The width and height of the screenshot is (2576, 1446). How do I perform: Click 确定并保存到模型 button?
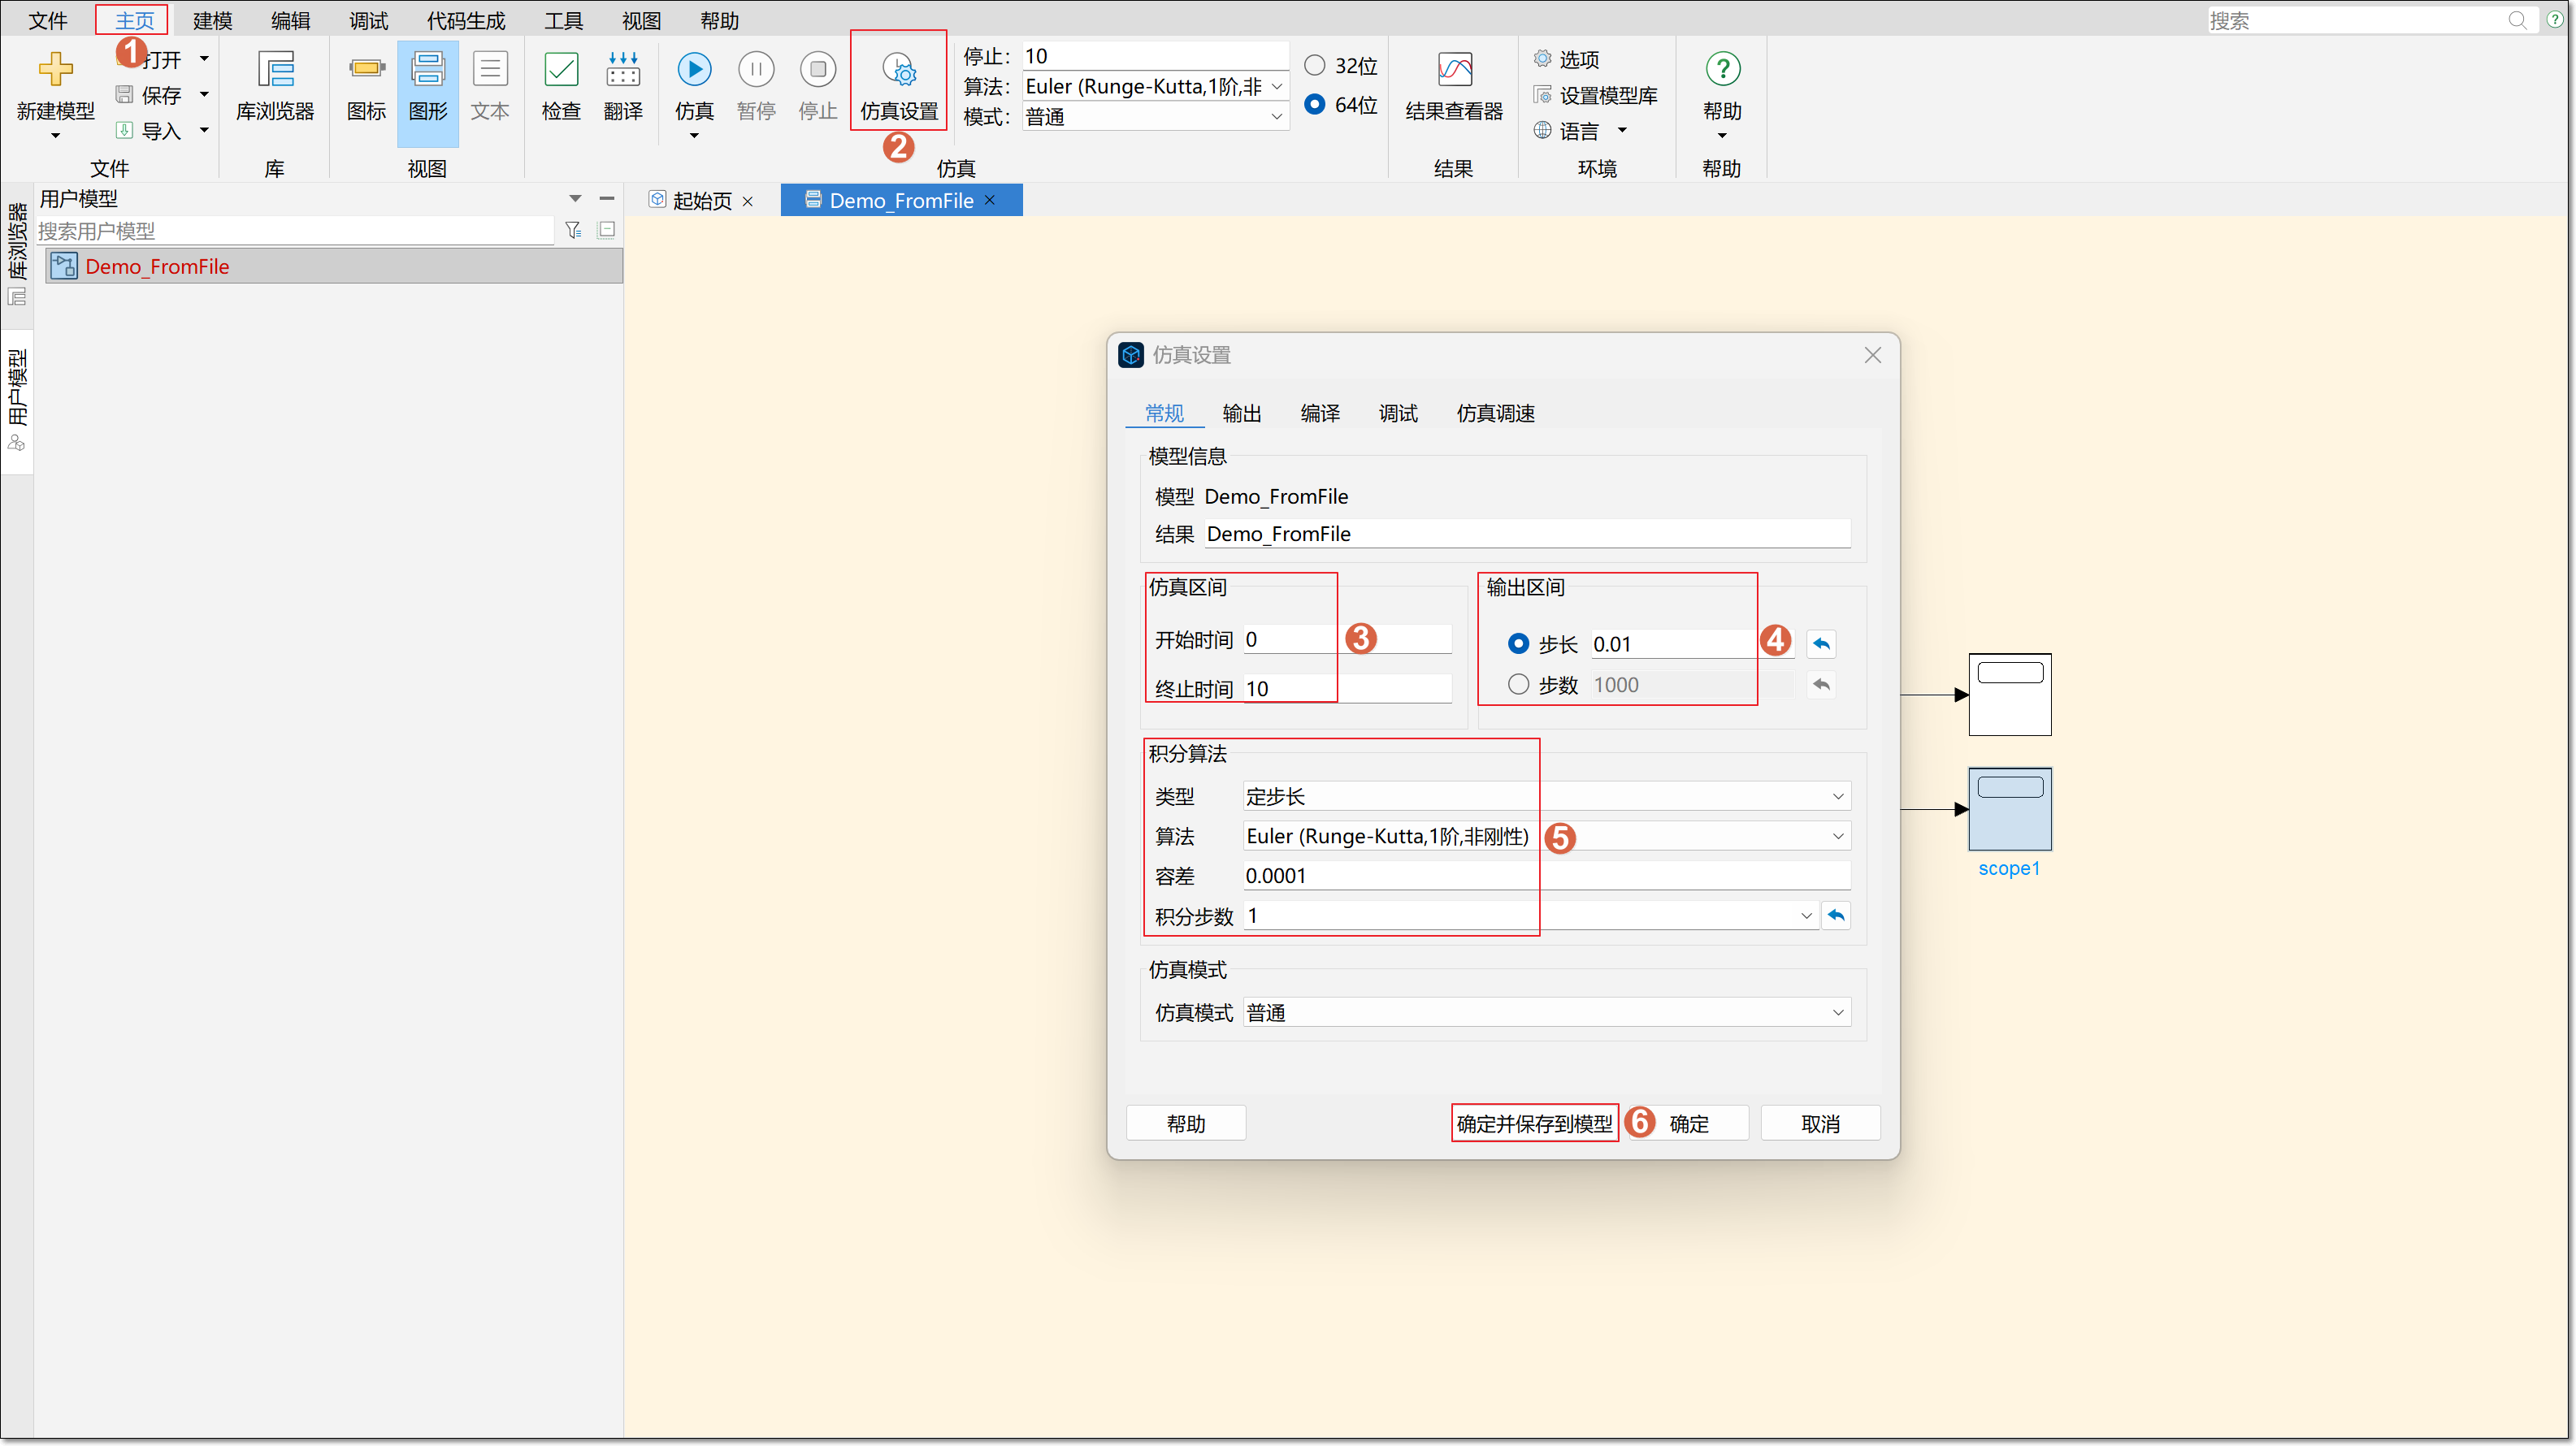pos(1534,1124)
